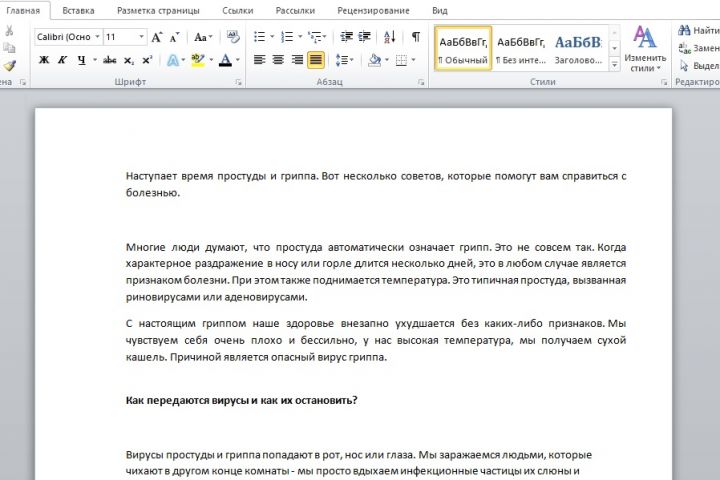Open Font dialog launcher
The width and height of the screenshot is (720, 480).
(x=238, y=82)
